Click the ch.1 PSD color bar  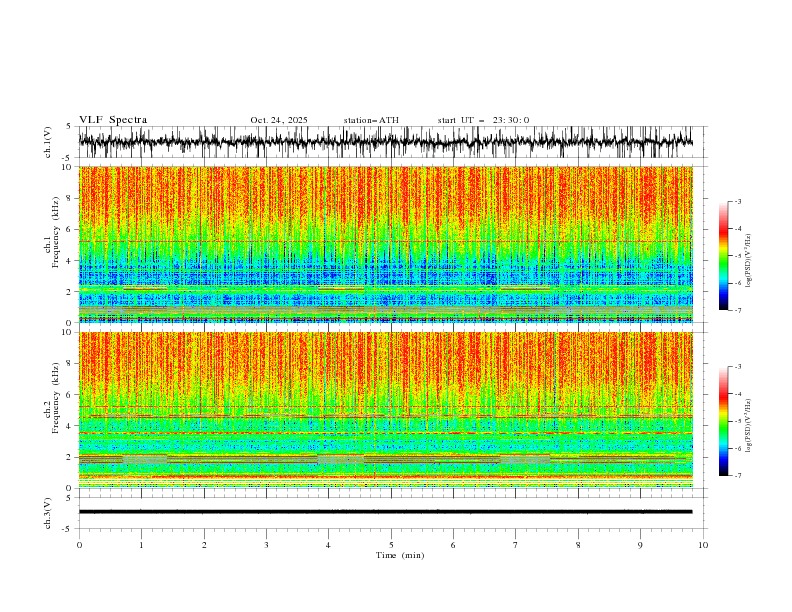click(x=724, y=256)
